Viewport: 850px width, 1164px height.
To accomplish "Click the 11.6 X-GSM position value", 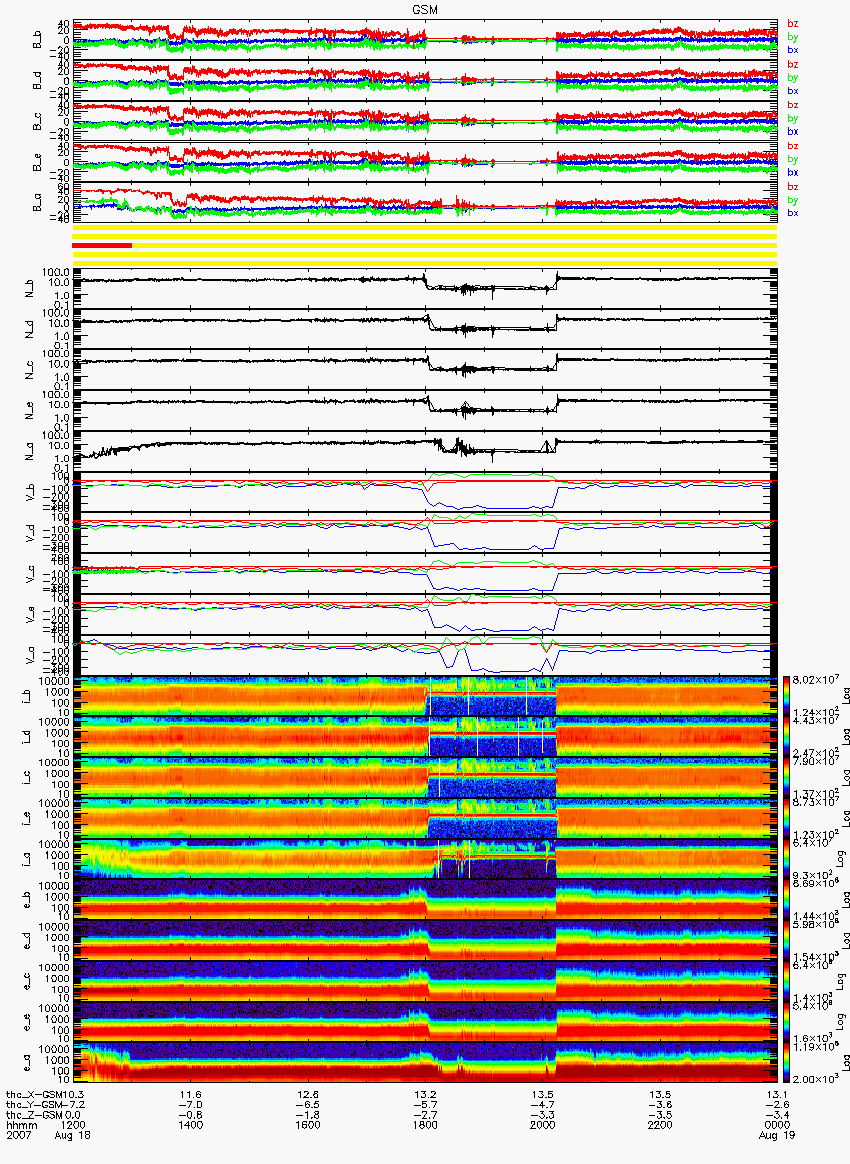I will coord(190,1094).
